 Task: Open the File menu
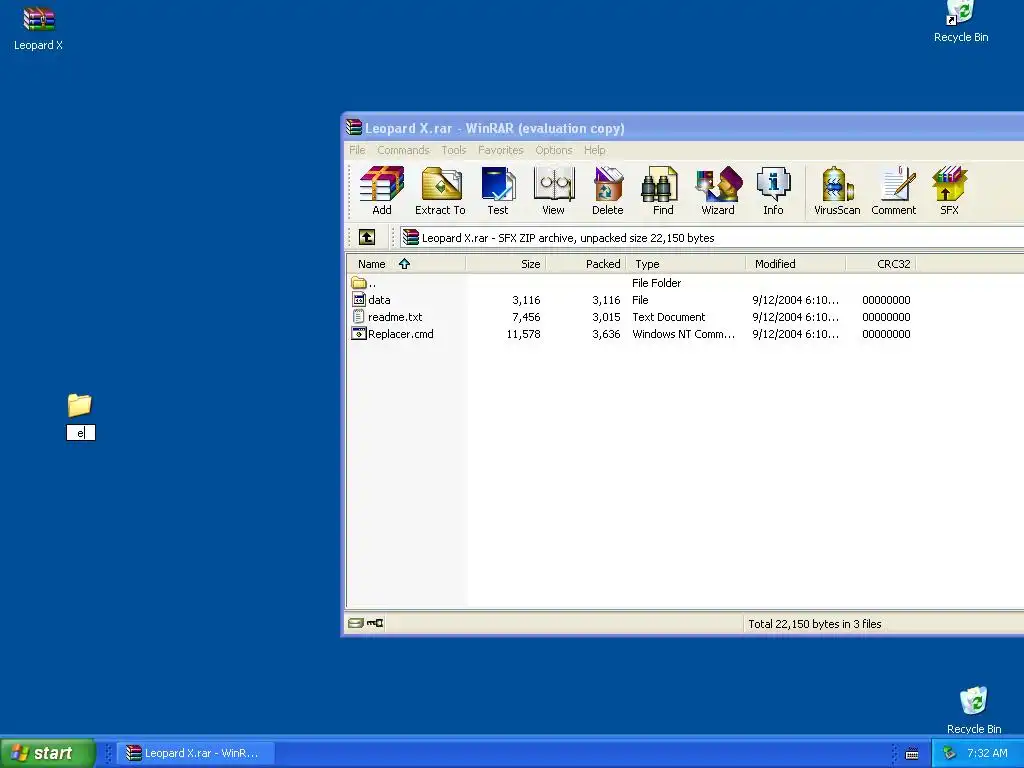(x=357, y=150)
